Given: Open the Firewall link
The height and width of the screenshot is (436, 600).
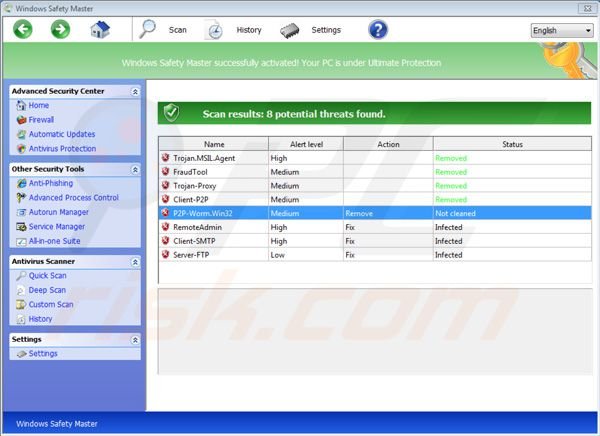Looking at the screenshot, I should coord(41,120).
